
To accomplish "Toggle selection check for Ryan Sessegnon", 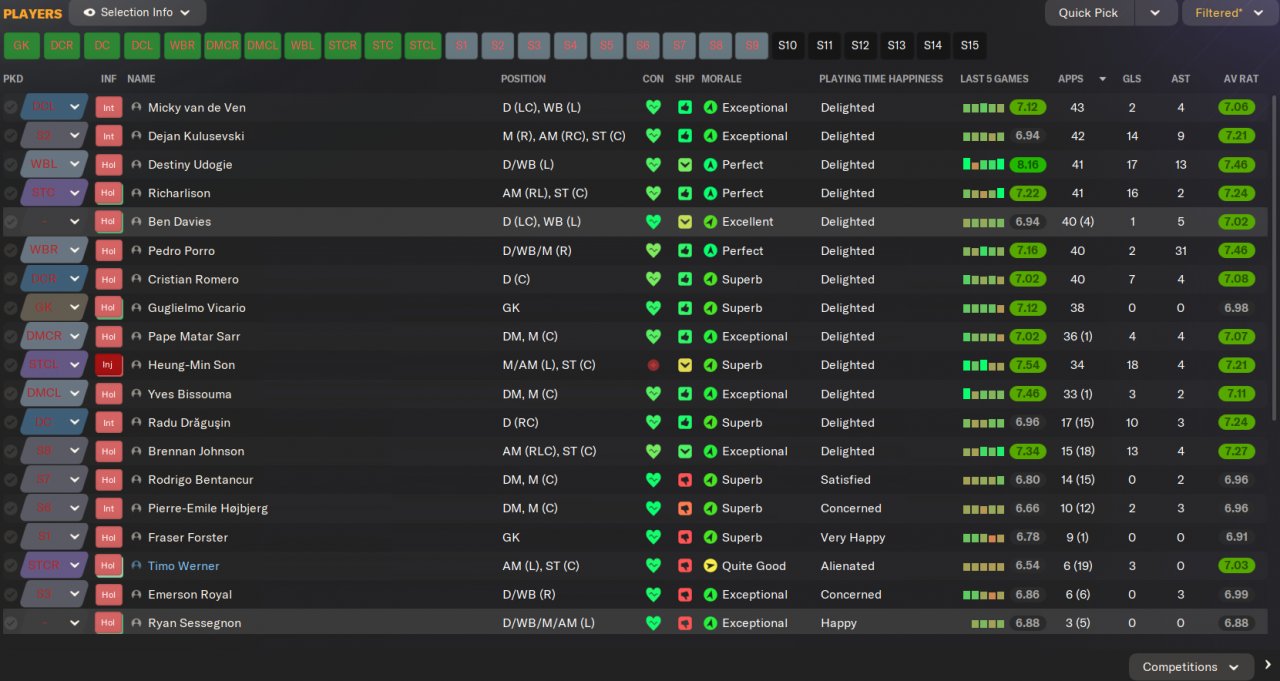I will coord(10,623).
